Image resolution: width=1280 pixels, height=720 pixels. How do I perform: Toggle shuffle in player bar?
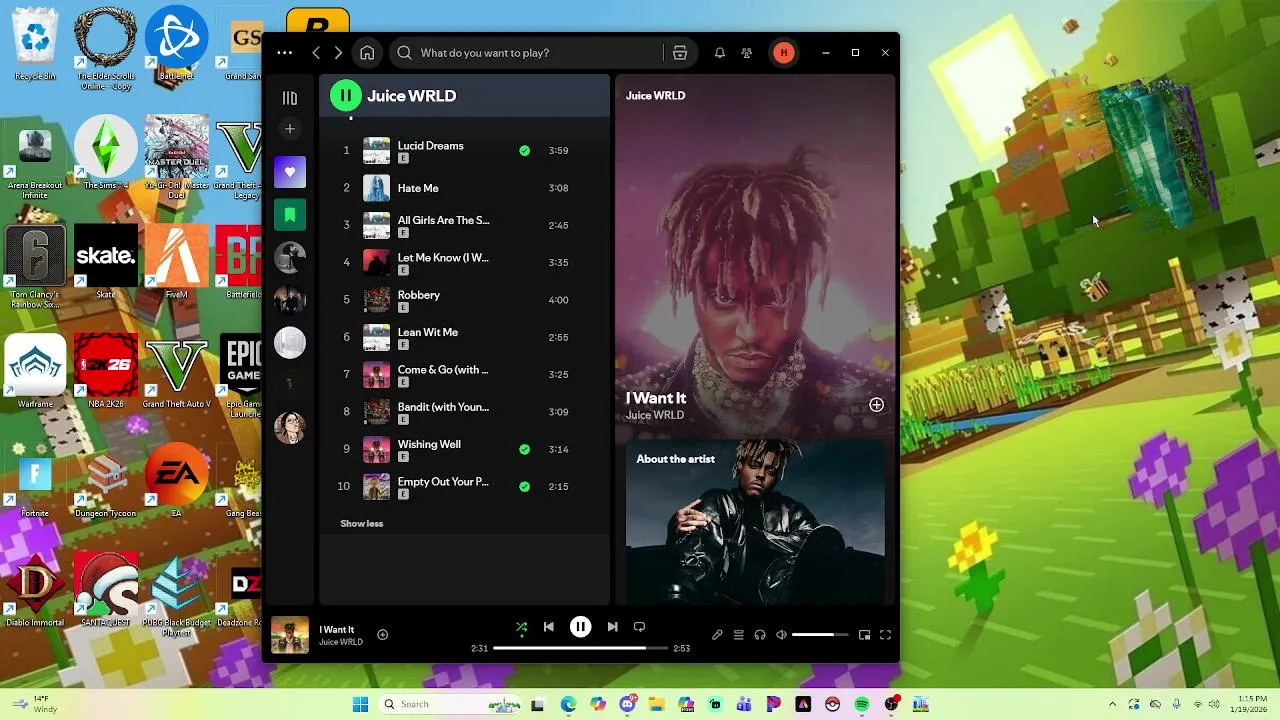coord(521,627)
